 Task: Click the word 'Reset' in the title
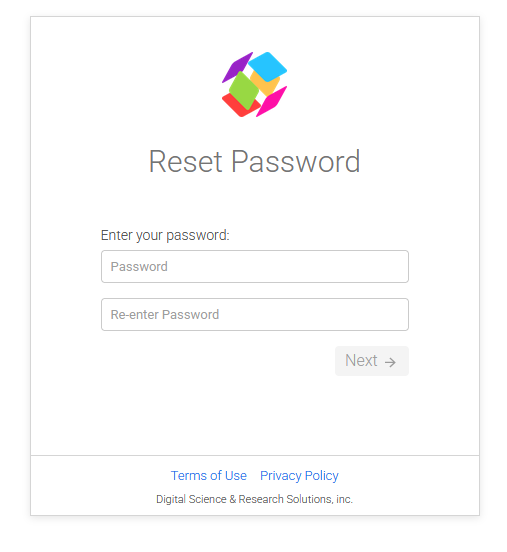pyautogui.click(x=186, y=161)
